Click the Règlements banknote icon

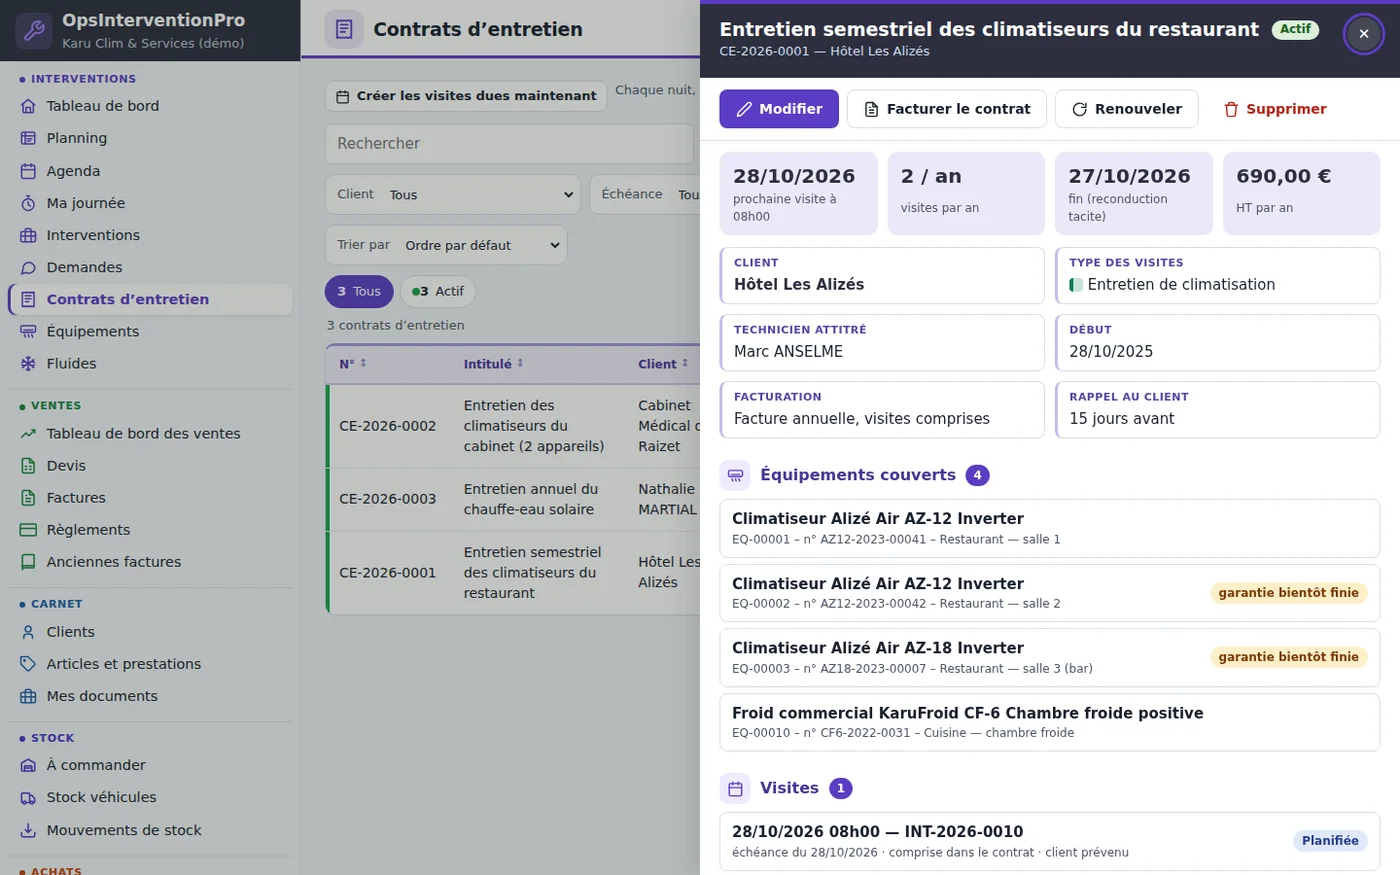click(x=28, y=529)
